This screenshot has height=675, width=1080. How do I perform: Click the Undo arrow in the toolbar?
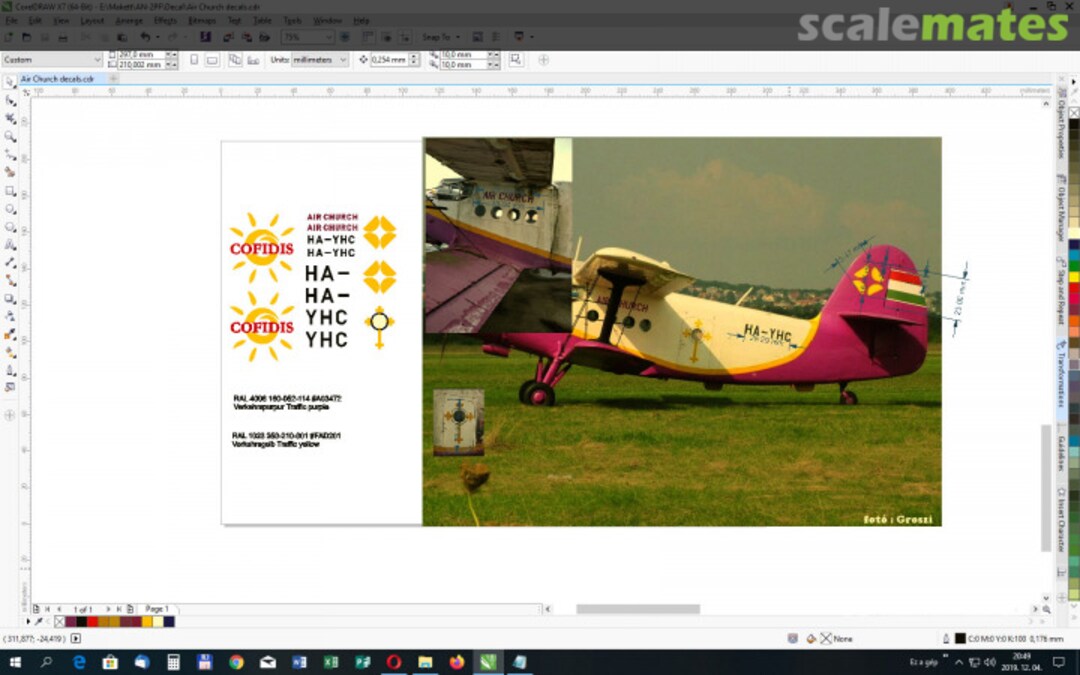146,37
